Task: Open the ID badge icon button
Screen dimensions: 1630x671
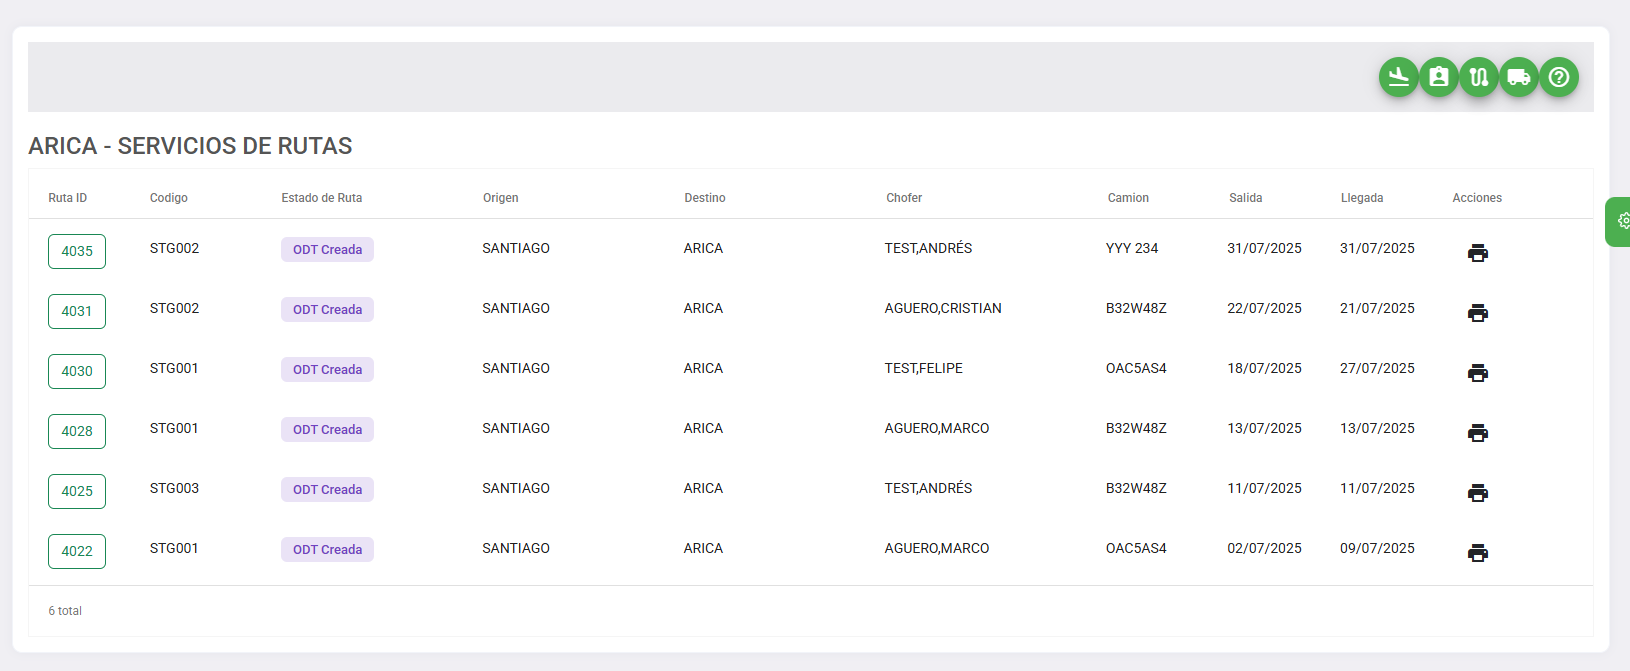Action: coord(1438,77)
